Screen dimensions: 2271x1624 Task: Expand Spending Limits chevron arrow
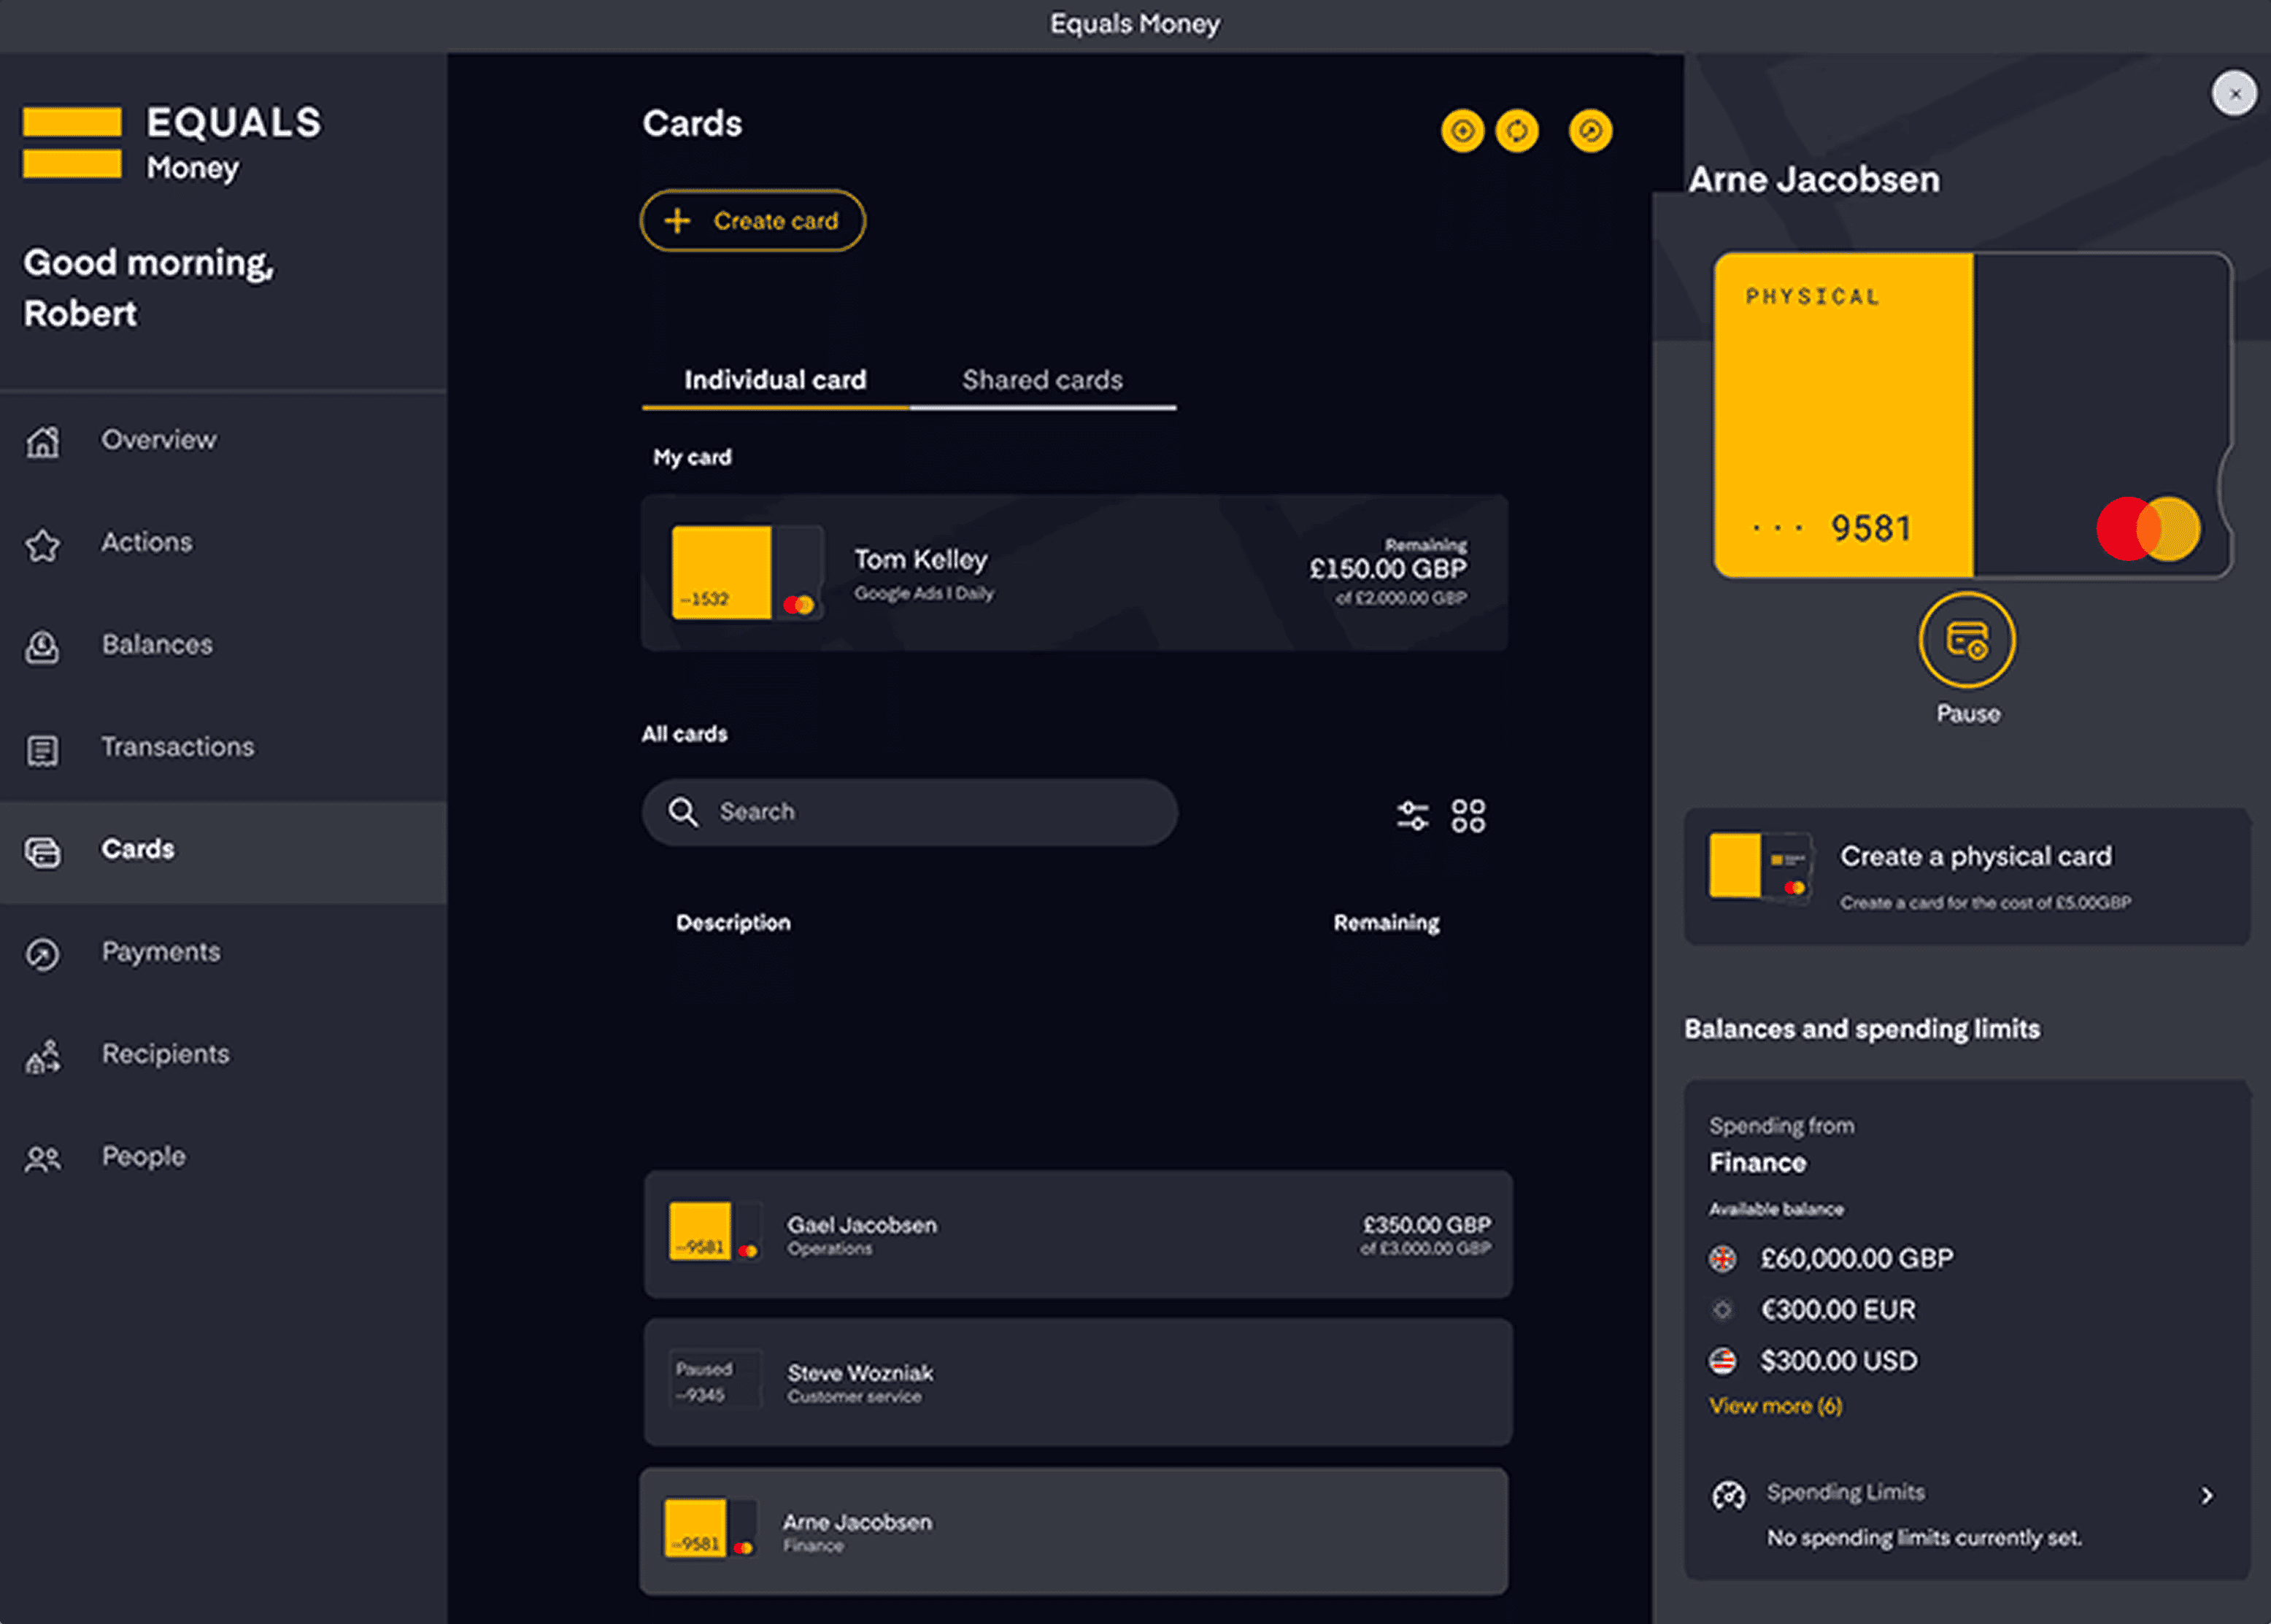2206,1496
